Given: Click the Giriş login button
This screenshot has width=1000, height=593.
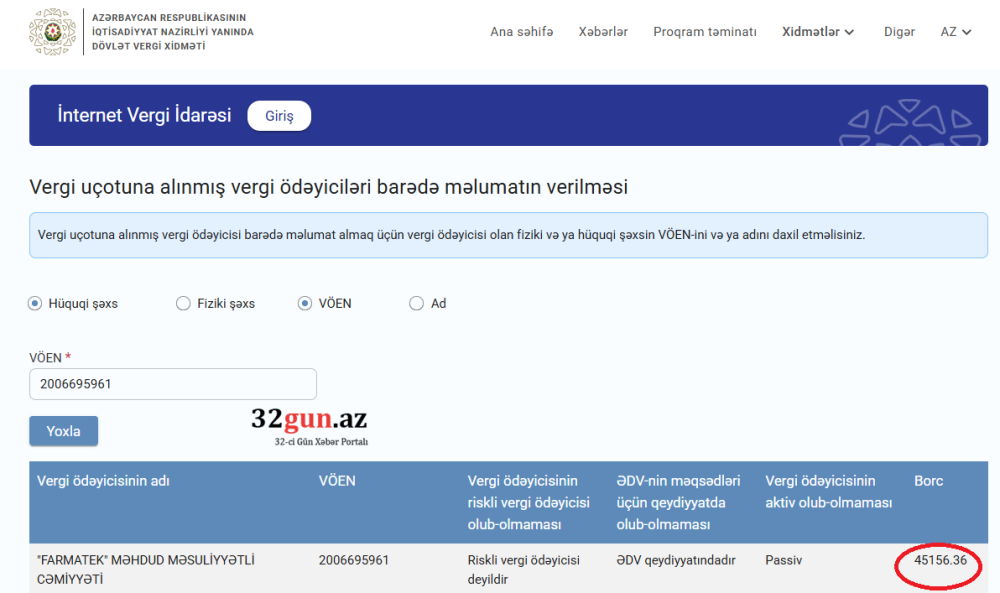Looking at the screenshot, I should pyautogui.click(x=278, y=115).
